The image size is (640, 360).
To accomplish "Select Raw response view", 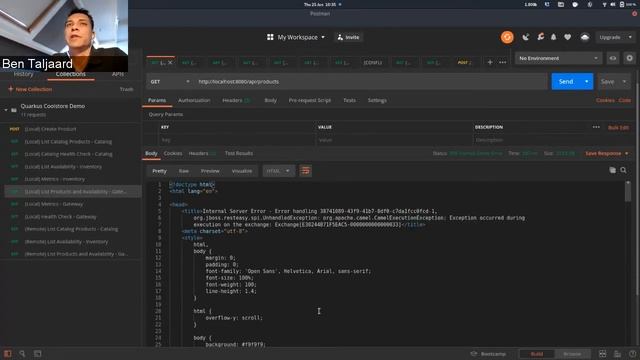I will coord(184,171).
